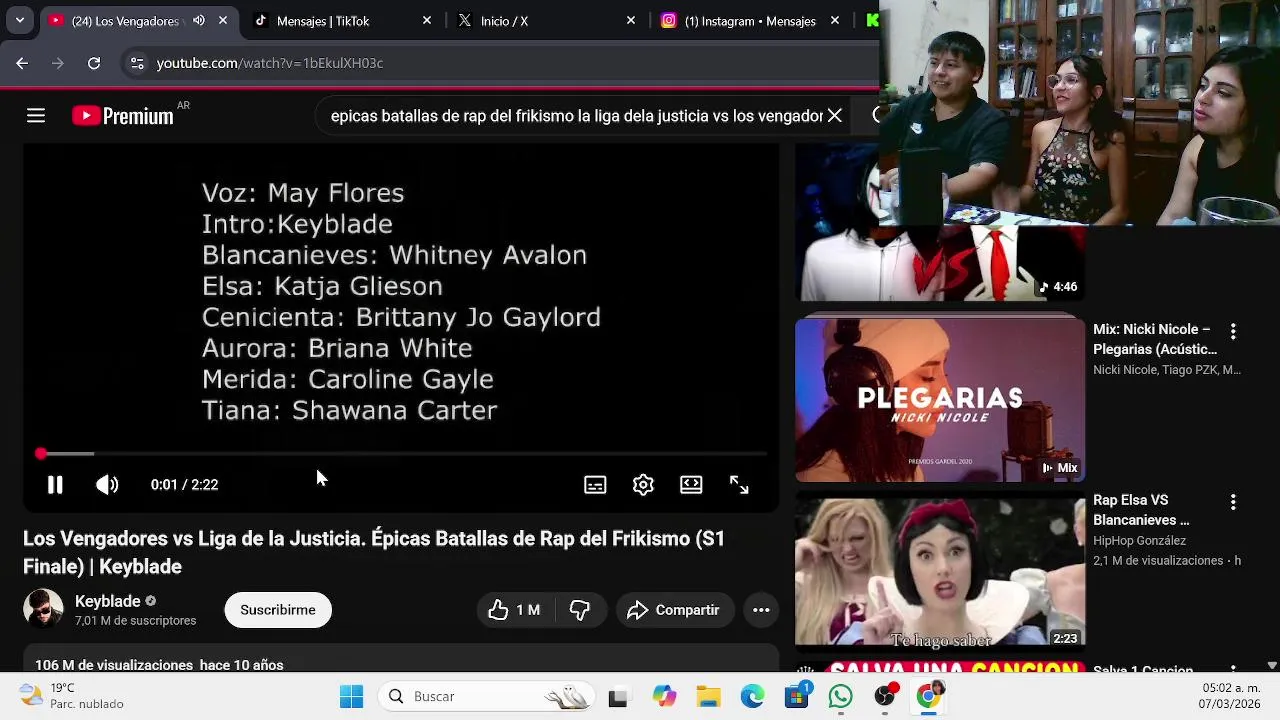Click the Buscar taskbar search box
The width and height of the screenshot is (1280, 720).
point(488,696)
